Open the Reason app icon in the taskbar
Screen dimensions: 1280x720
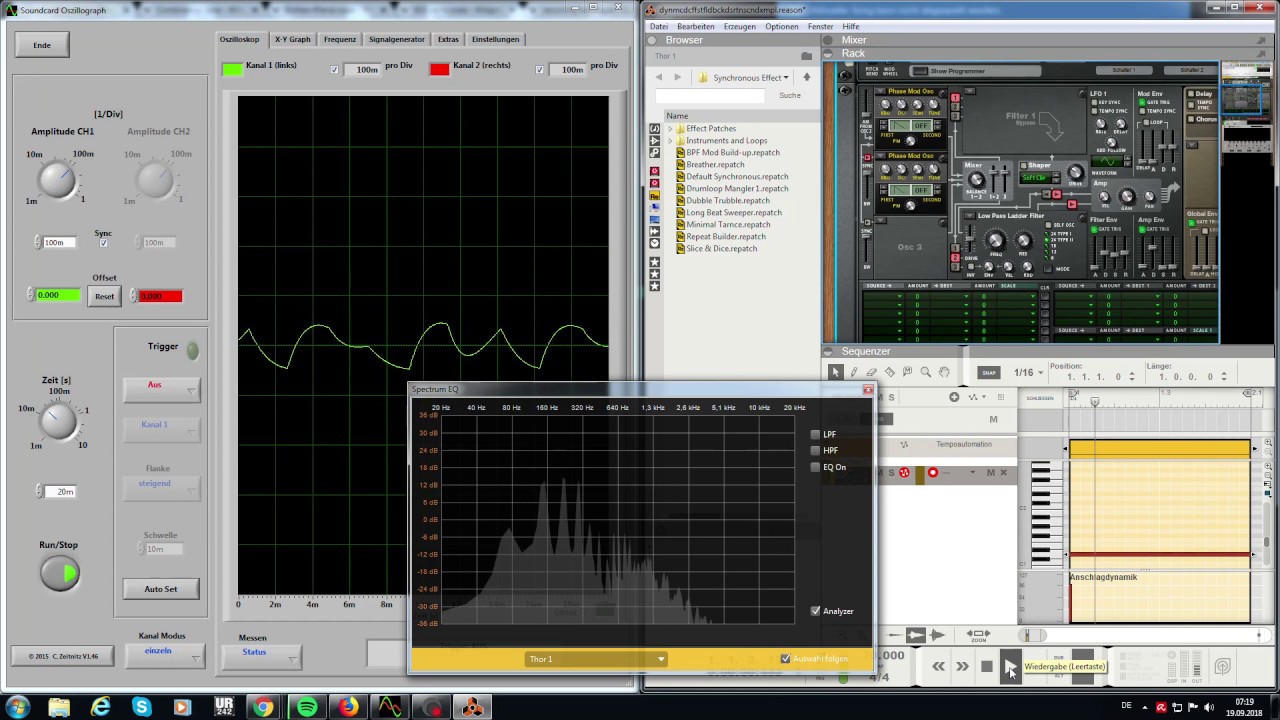tap(472, 707)
